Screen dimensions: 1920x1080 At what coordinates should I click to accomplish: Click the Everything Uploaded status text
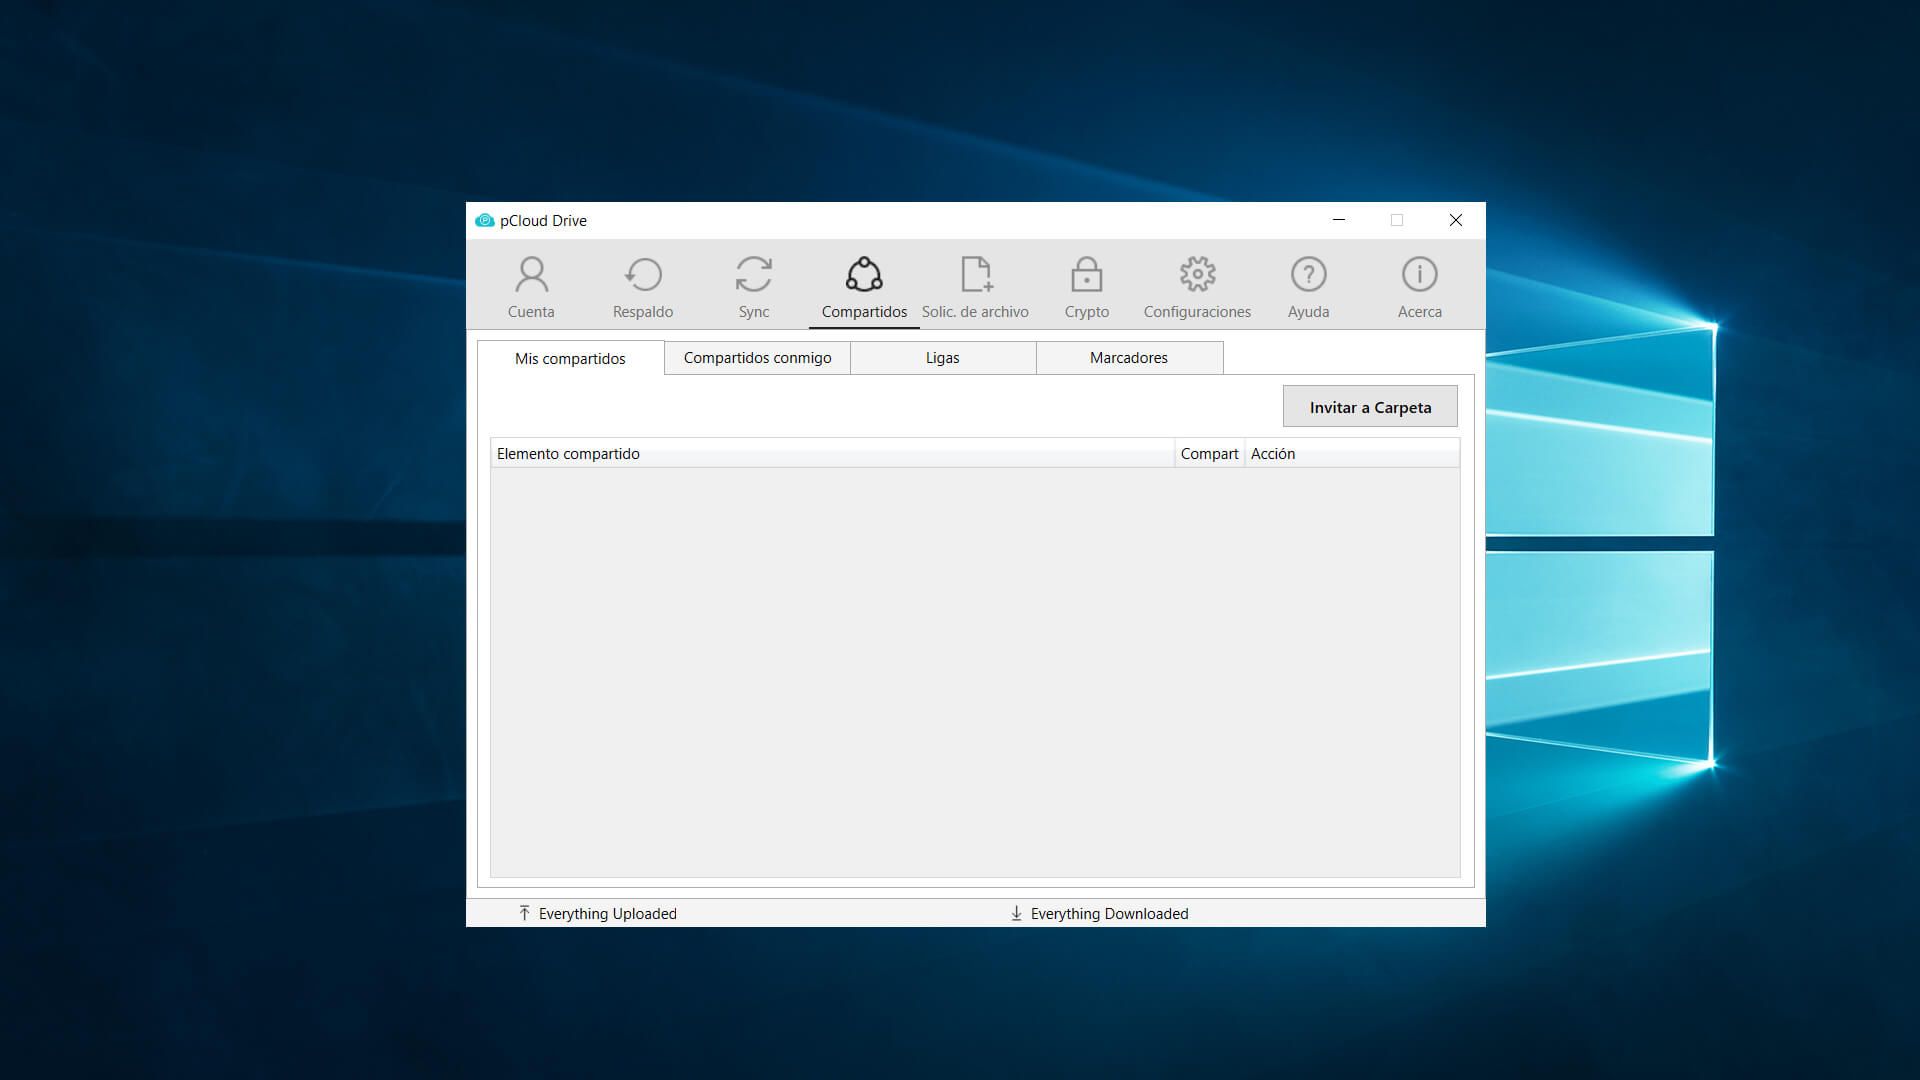(607, 914)
